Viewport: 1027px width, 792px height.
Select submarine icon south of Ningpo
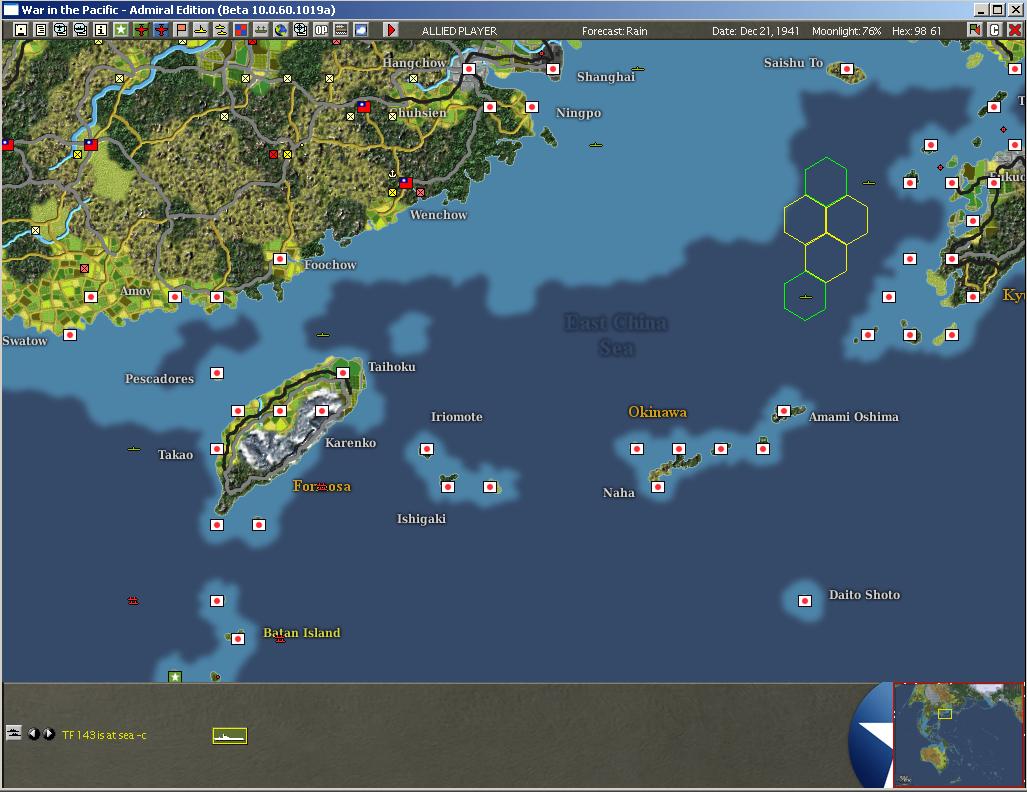coord(595,145)
